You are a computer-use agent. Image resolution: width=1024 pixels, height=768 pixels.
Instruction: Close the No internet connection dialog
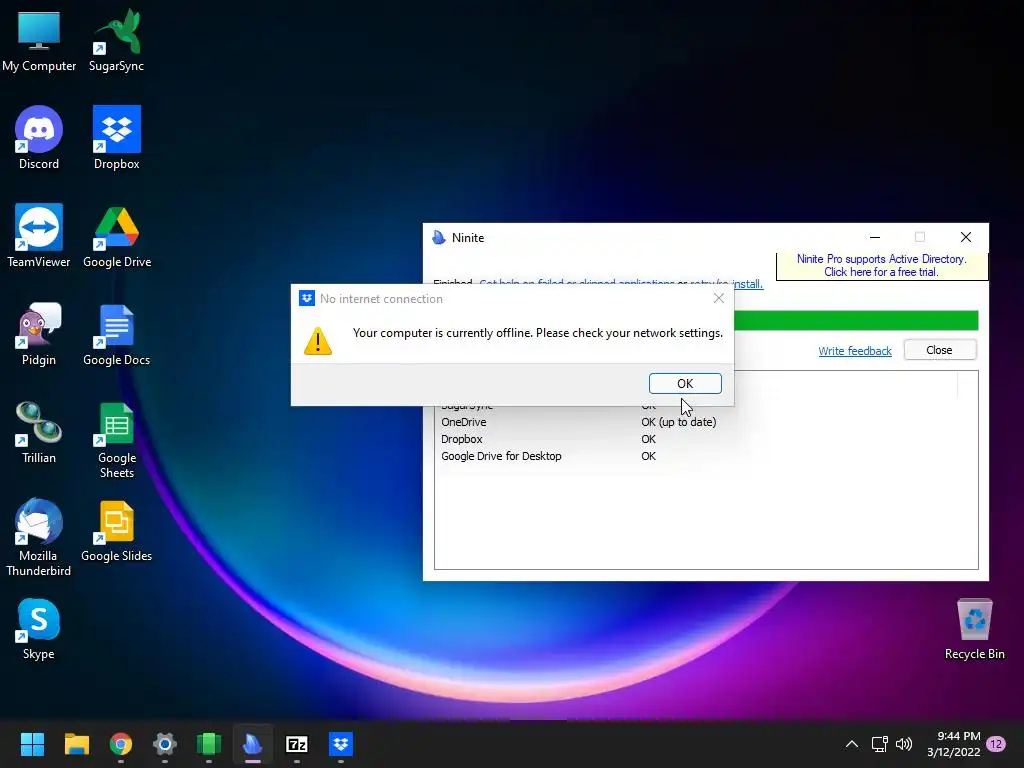[x=718, y=298]
